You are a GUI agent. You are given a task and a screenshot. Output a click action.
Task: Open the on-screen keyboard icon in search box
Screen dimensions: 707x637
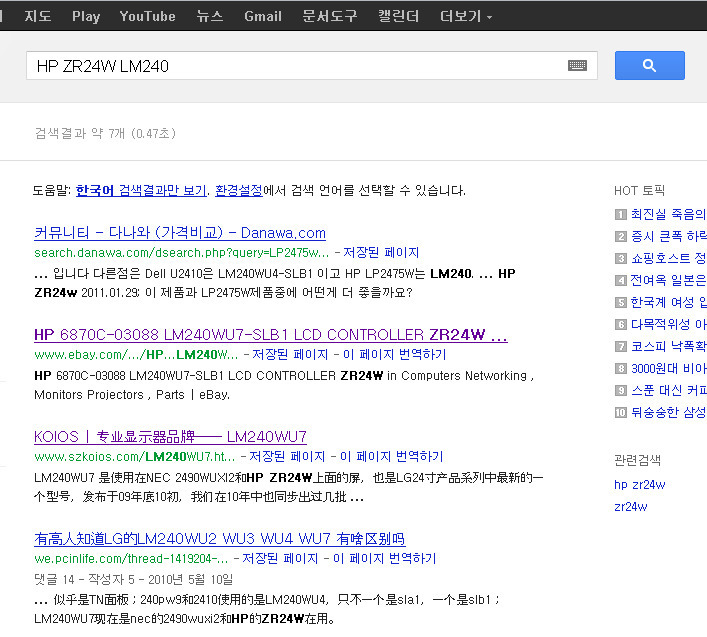(x=577, y=66)
